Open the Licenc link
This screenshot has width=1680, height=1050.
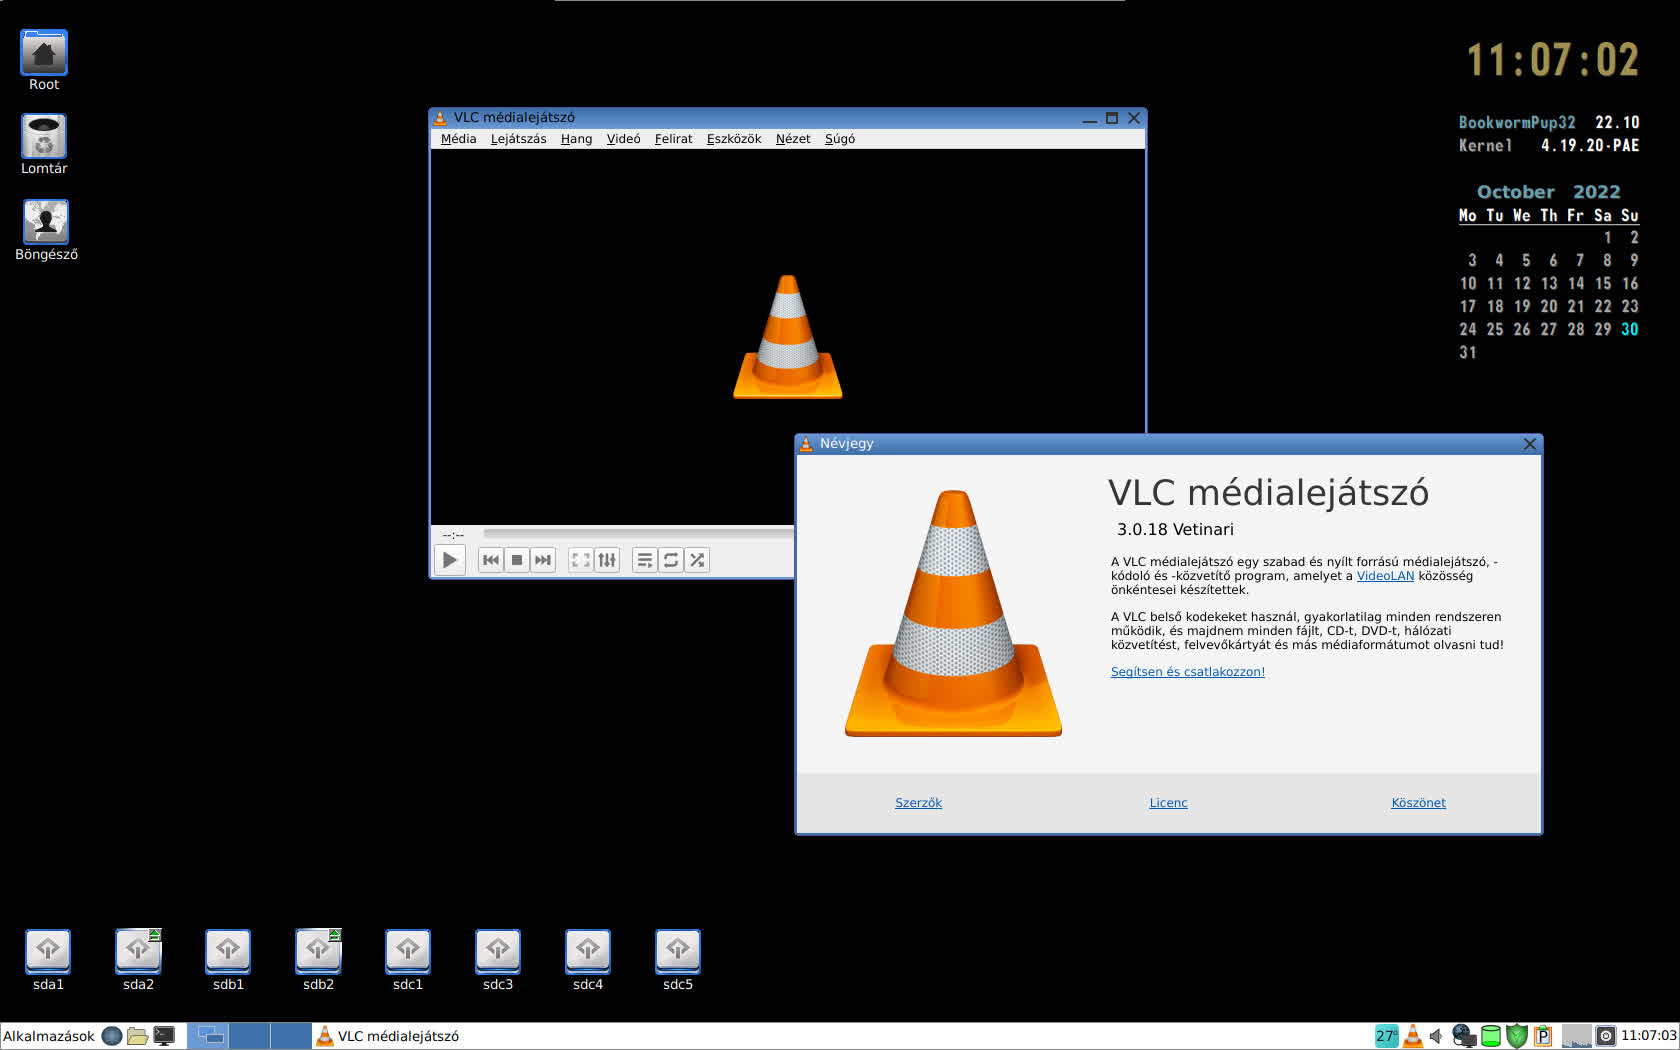pos(1168,803)
